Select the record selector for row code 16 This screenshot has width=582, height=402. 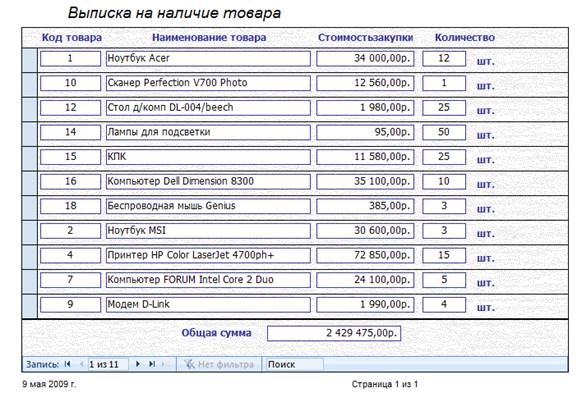[x=30, y=183]
